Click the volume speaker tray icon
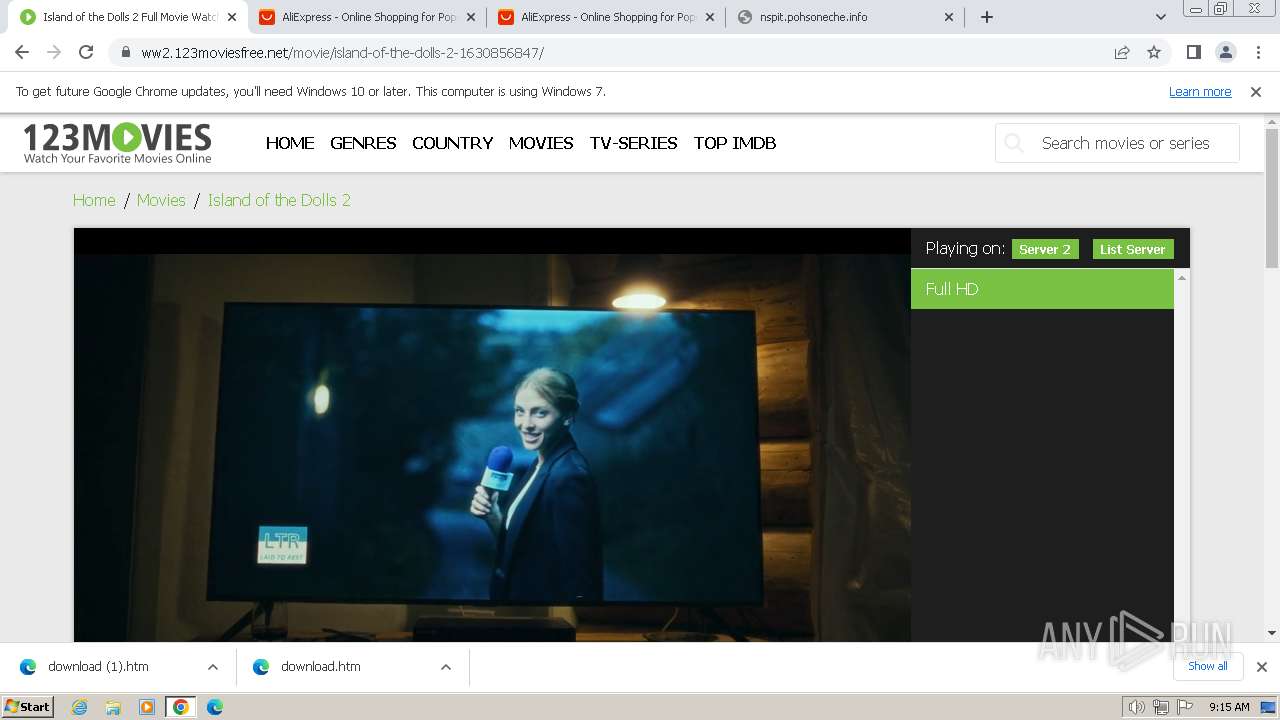The width and height of the screenshot is (1280, 720). click(1136, 707)
